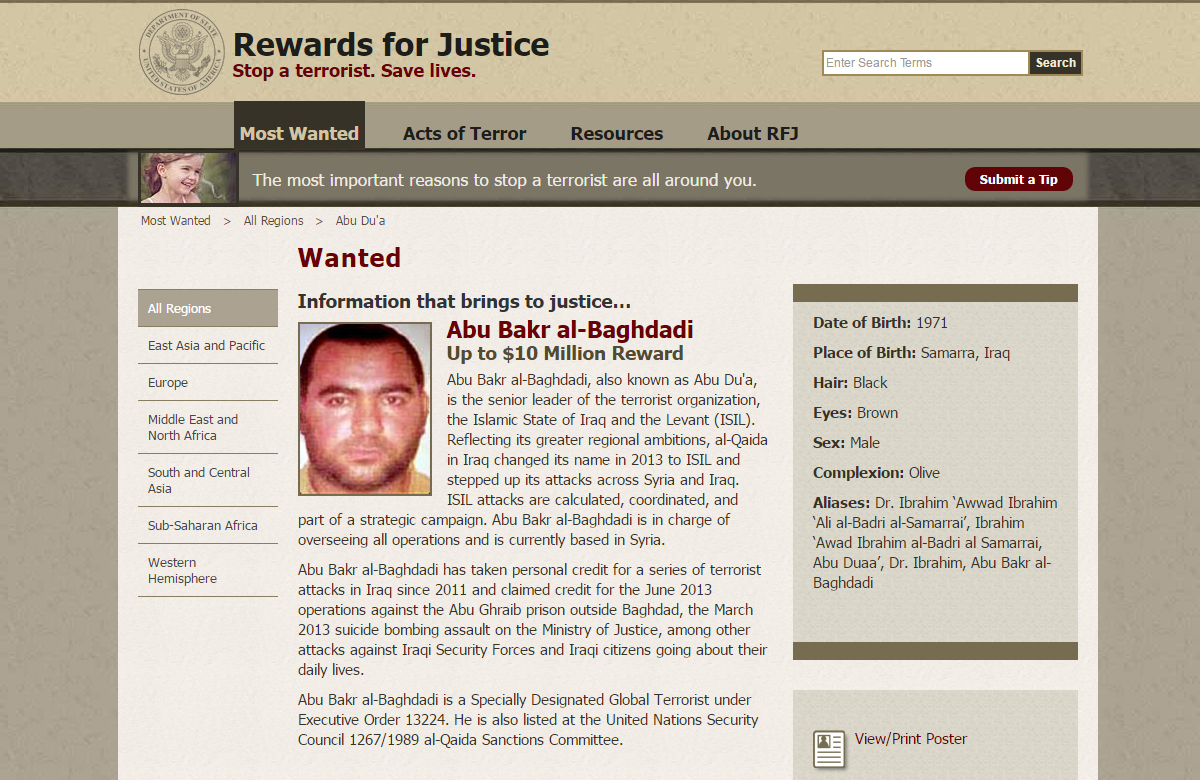Select Middle East and North Africa region
This screenshot has height=780, width=1200.
click(x=208, y=427)
